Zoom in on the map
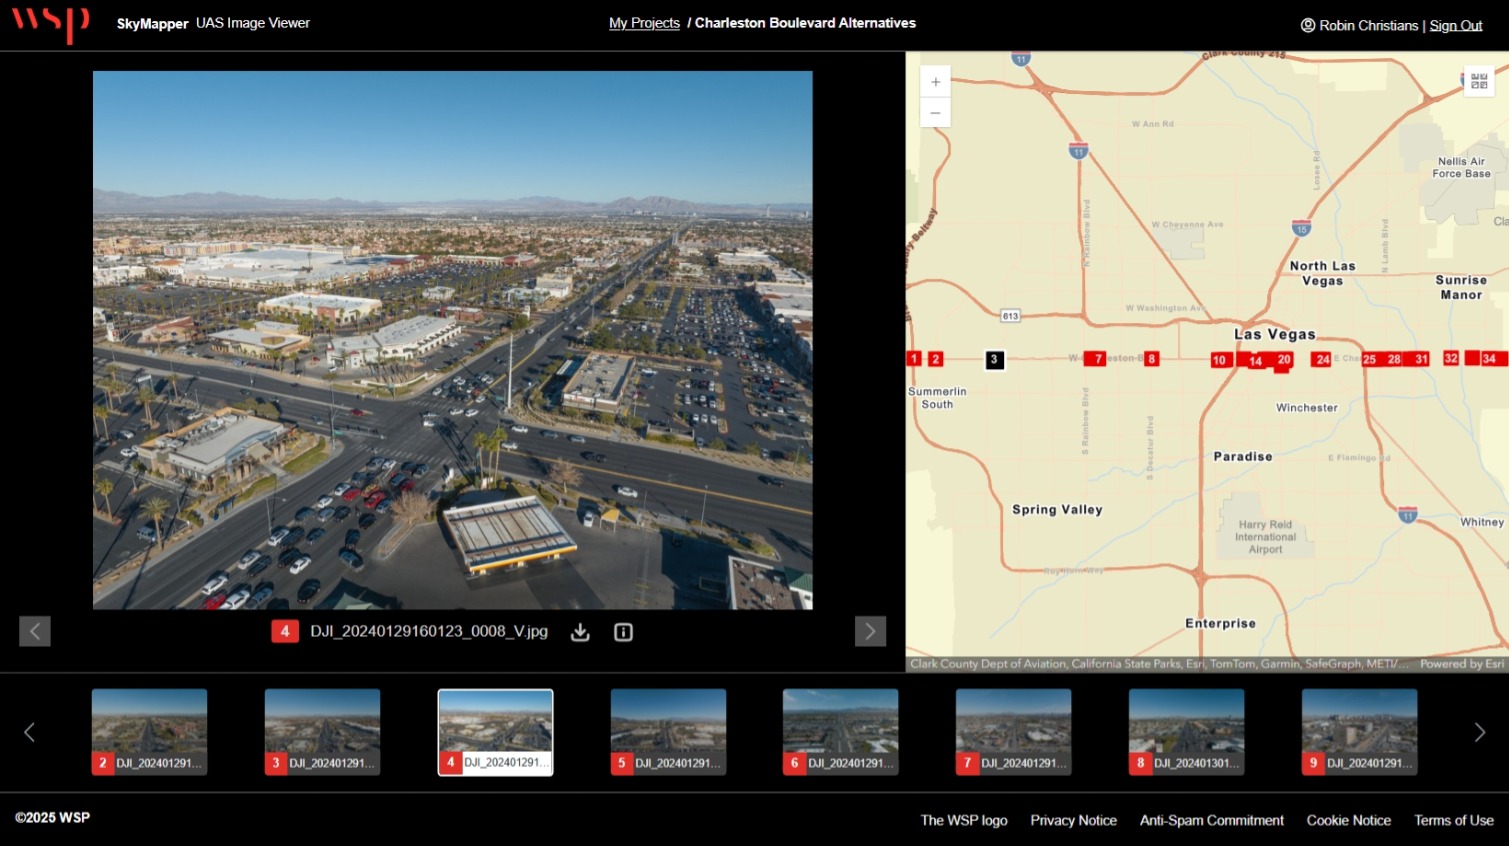 click(x=935, y=82)
